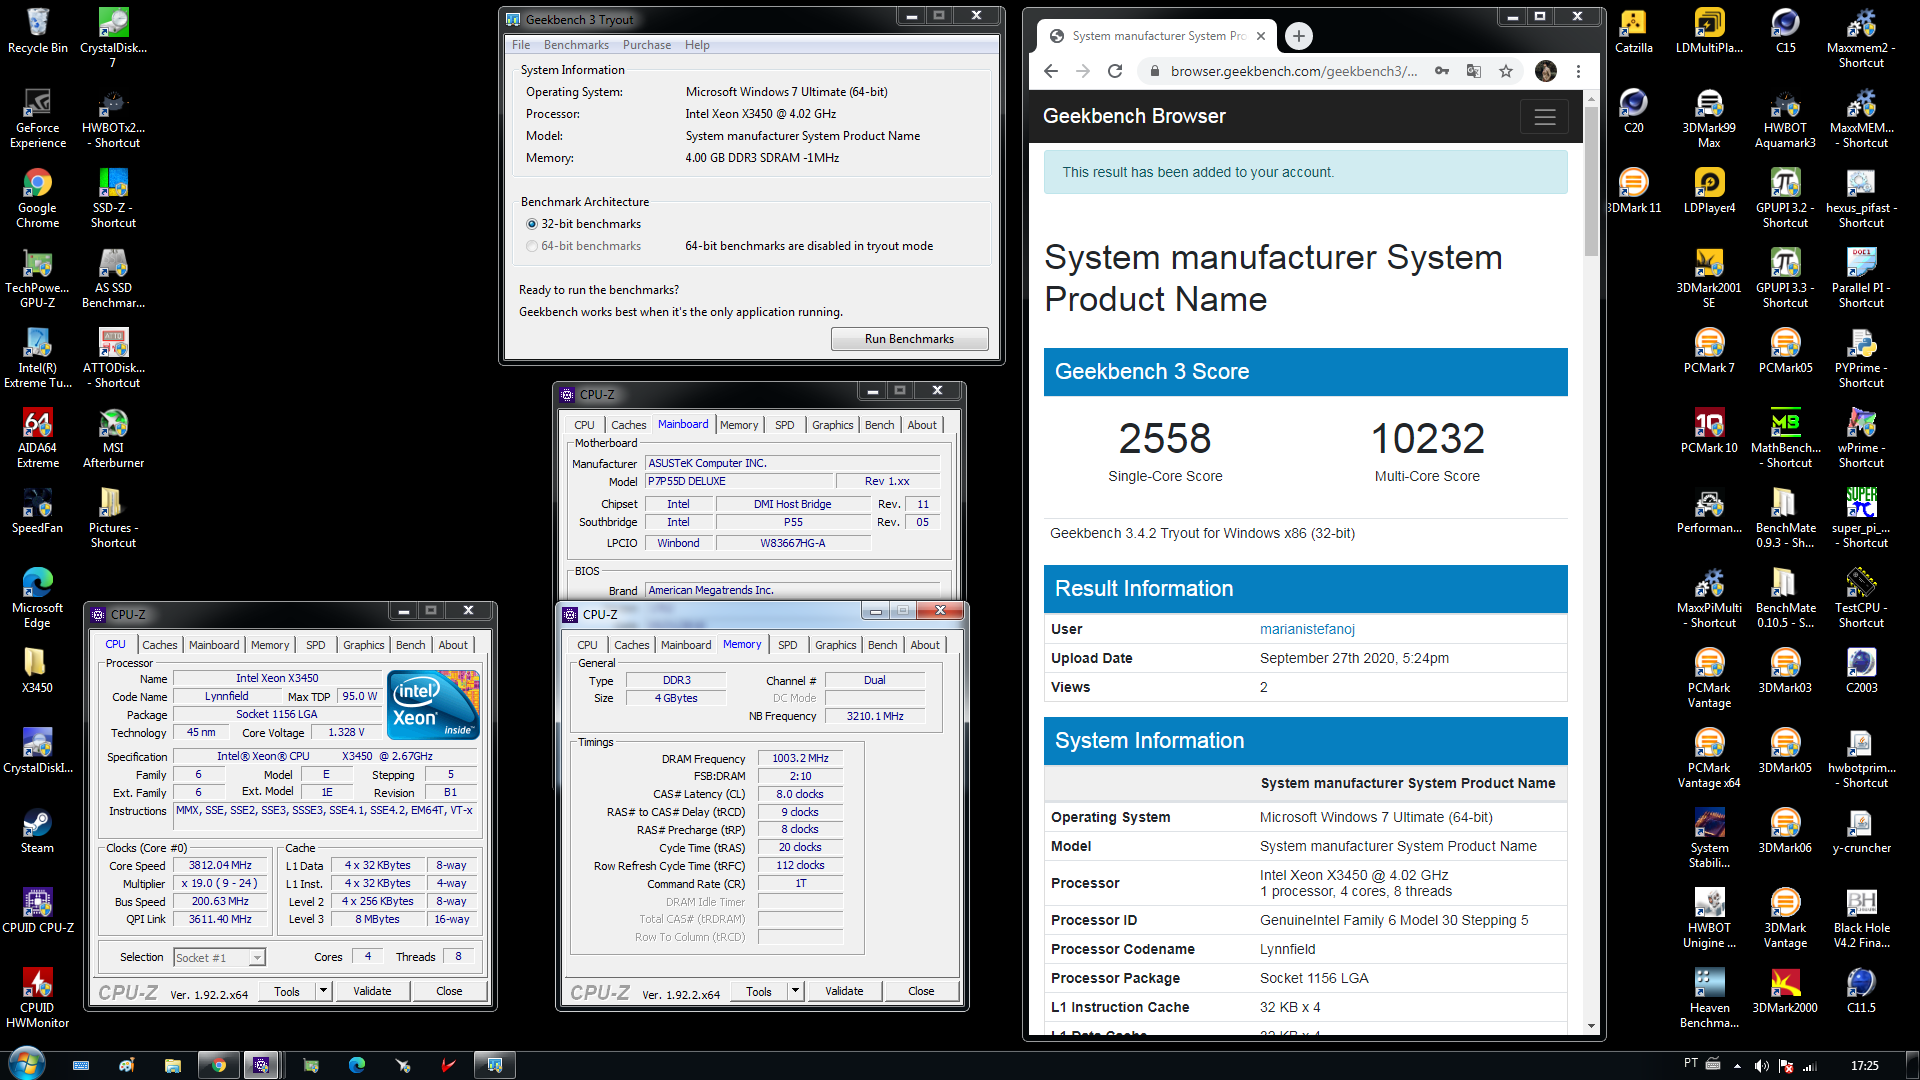Viewport: 1920px width, 1080px height.
Task: Open TestCPU shortcut desktop icon
Action: coord(1861,597)
